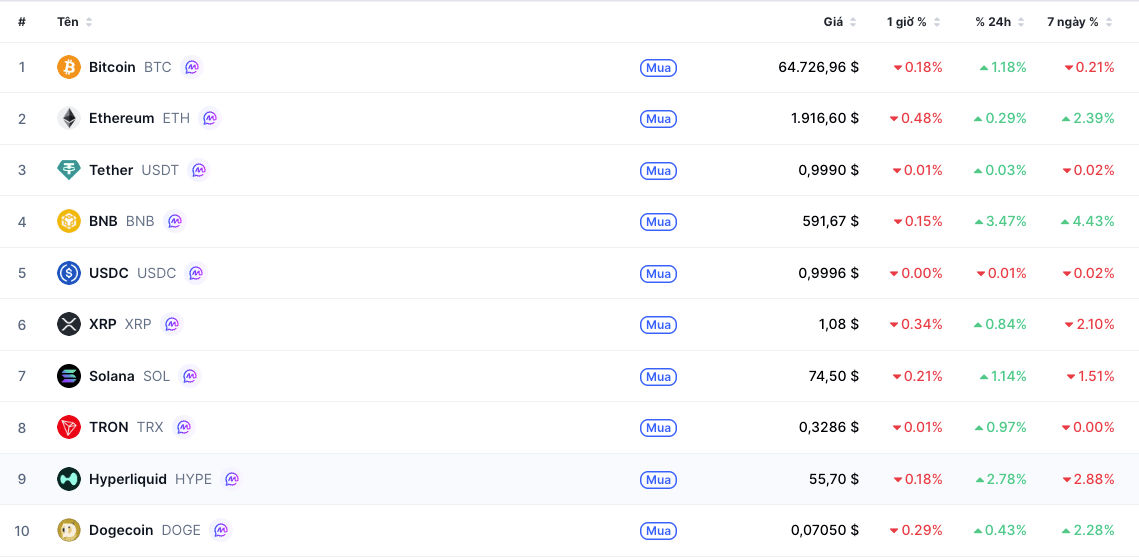This screenshot has height=558, width=1139.
Task: Sort by the # rank column header
Action: coord(22,22)
